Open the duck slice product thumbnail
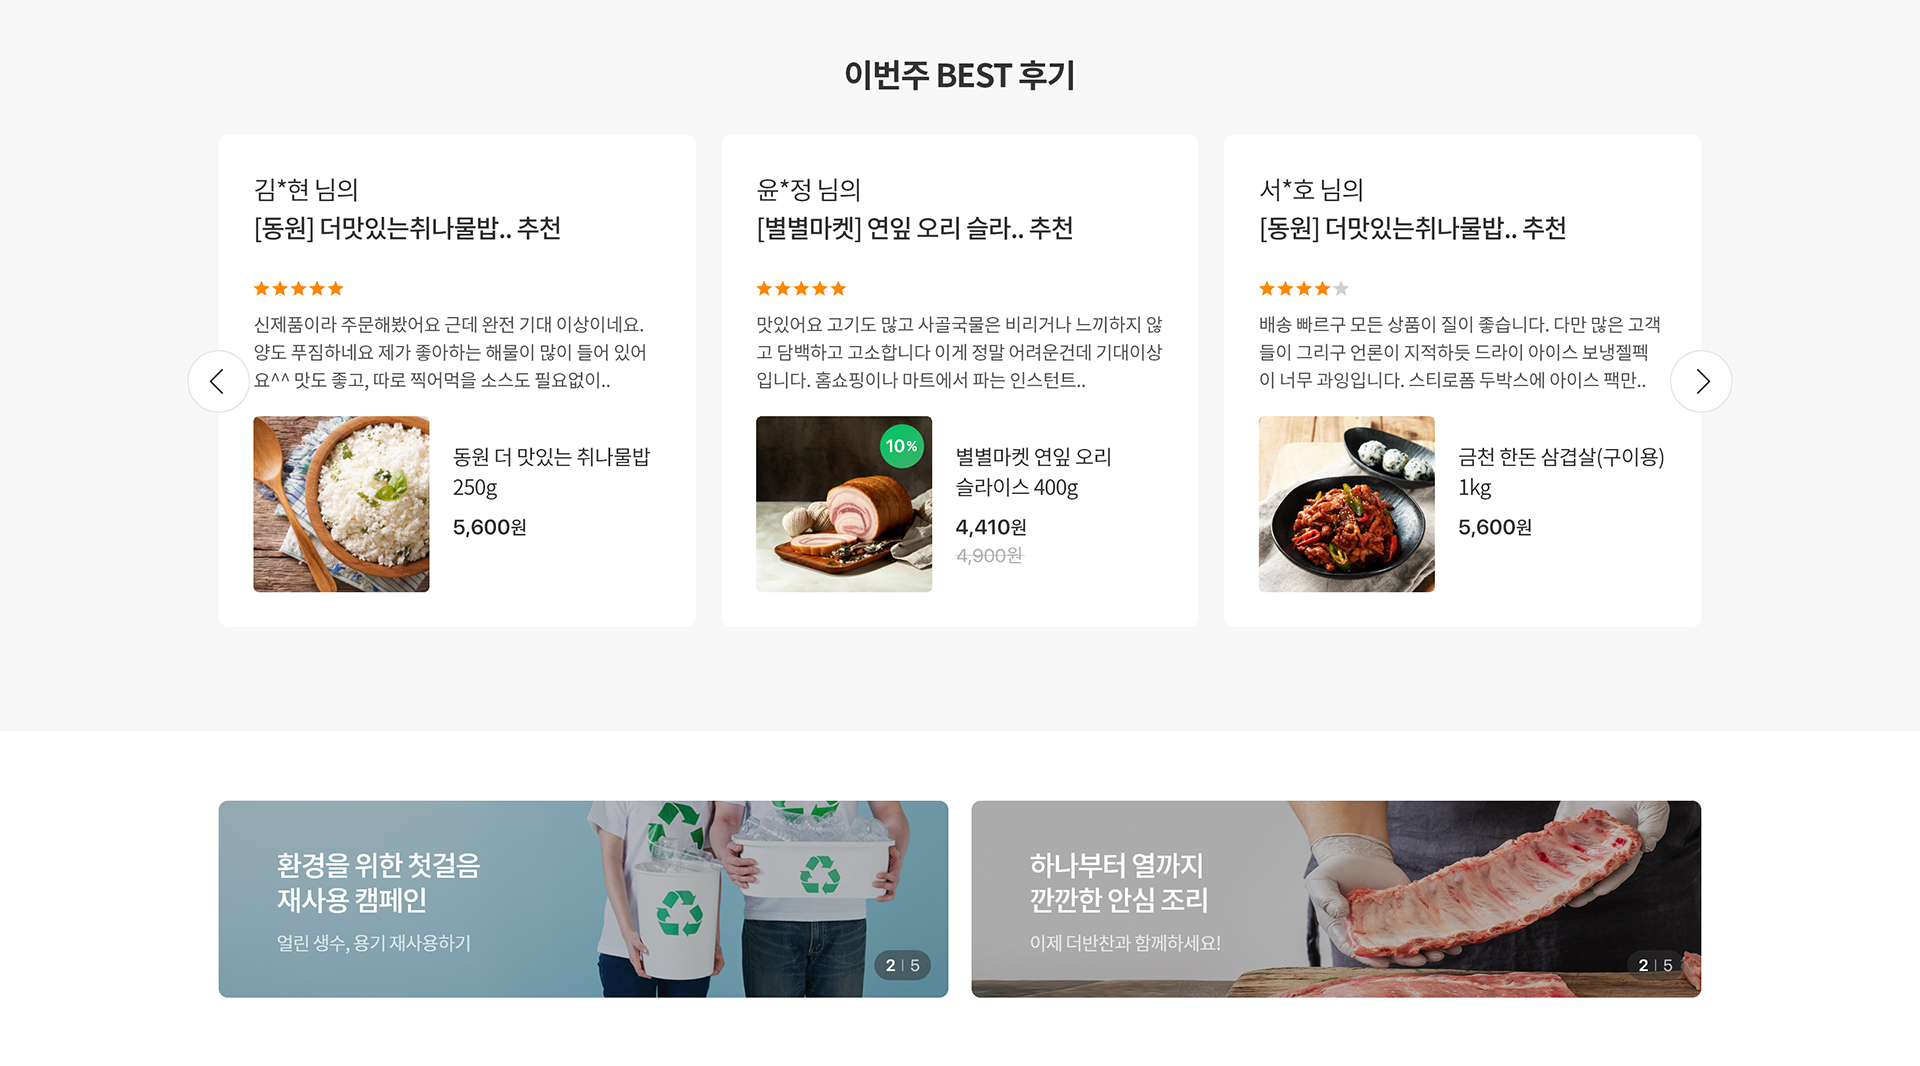 (x=844, y=504)
